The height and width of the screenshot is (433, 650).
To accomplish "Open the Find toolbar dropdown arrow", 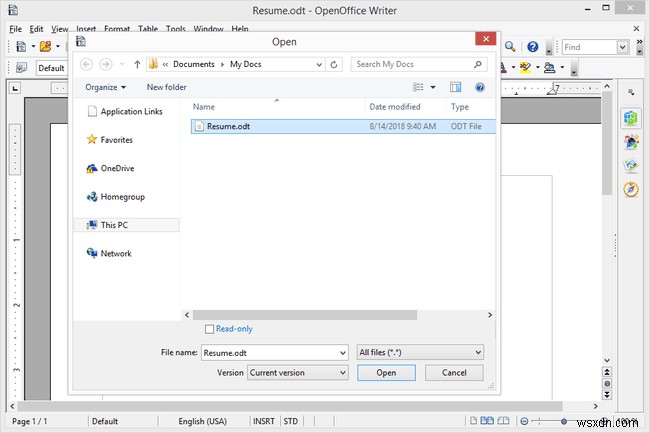I will [622, 47].
